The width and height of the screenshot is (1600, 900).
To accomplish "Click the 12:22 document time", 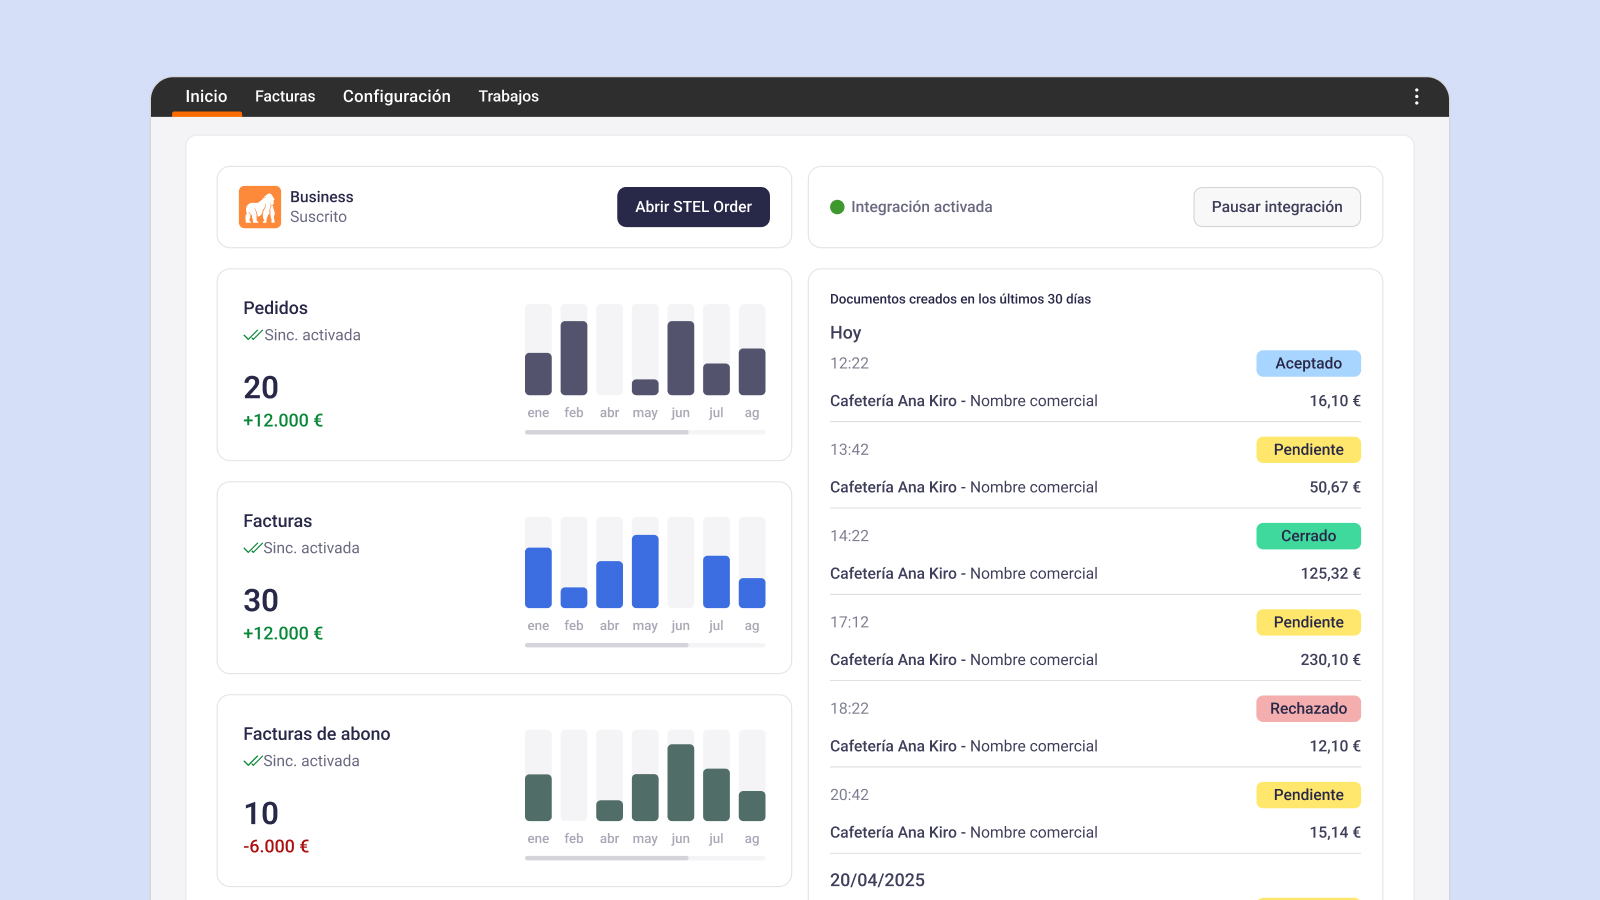I will (849, 363).
